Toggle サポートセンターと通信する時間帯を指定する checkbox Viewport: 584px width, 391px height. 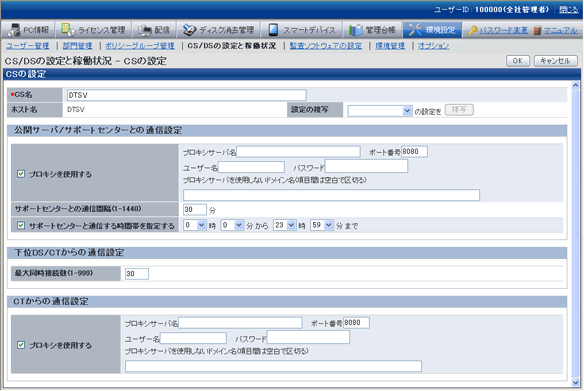(x=21, y=225)
